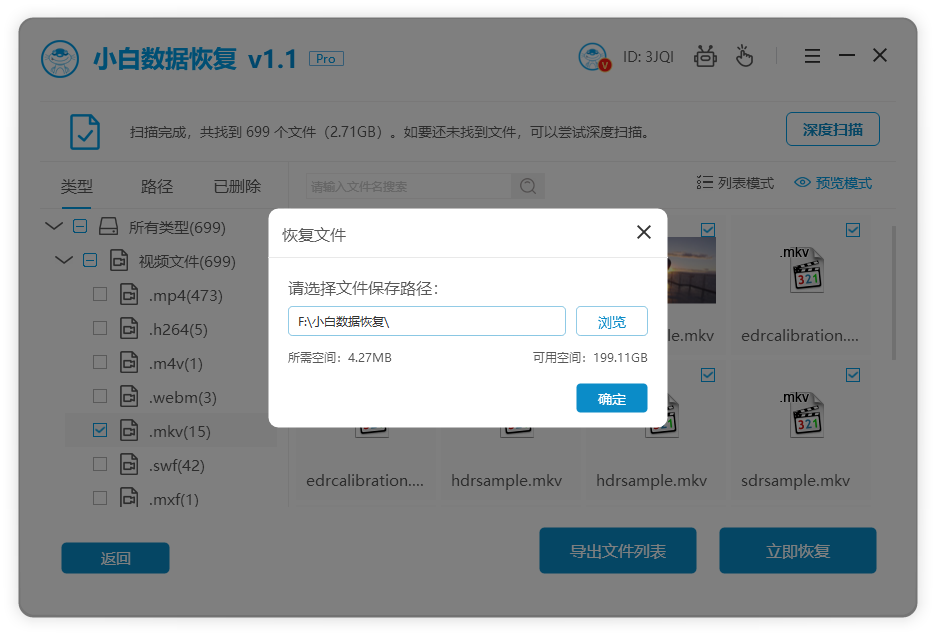Click the file icon beside .mkv(15)
Image resolution: width=936 pixels, height=636 pixels.
pos(129,431)
